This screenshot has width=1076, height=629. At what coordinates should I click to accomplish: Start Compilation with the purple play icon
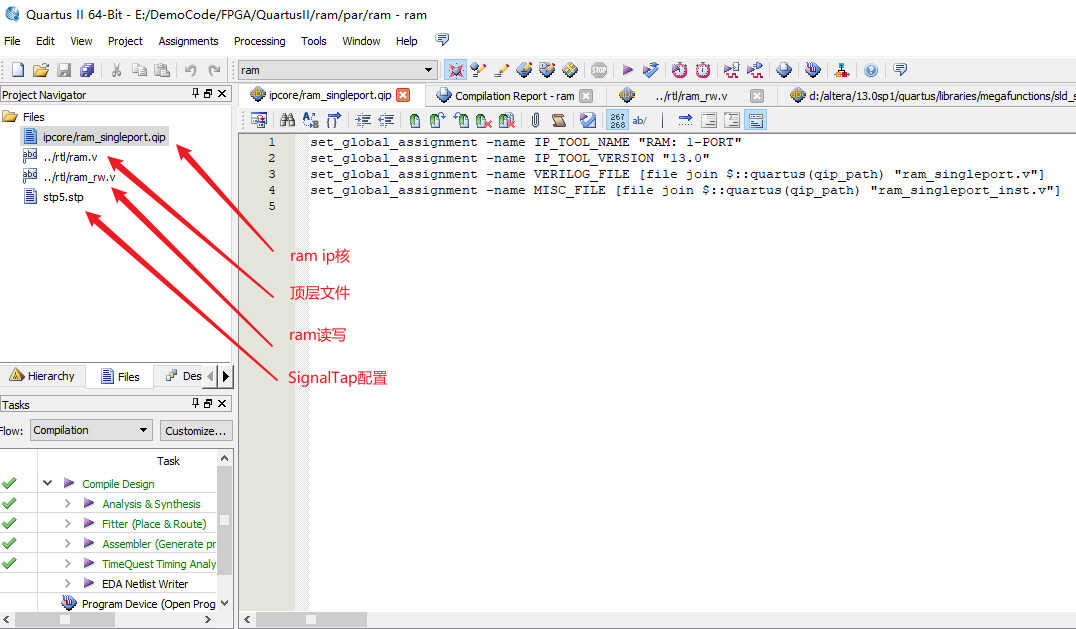click(627, 70)
